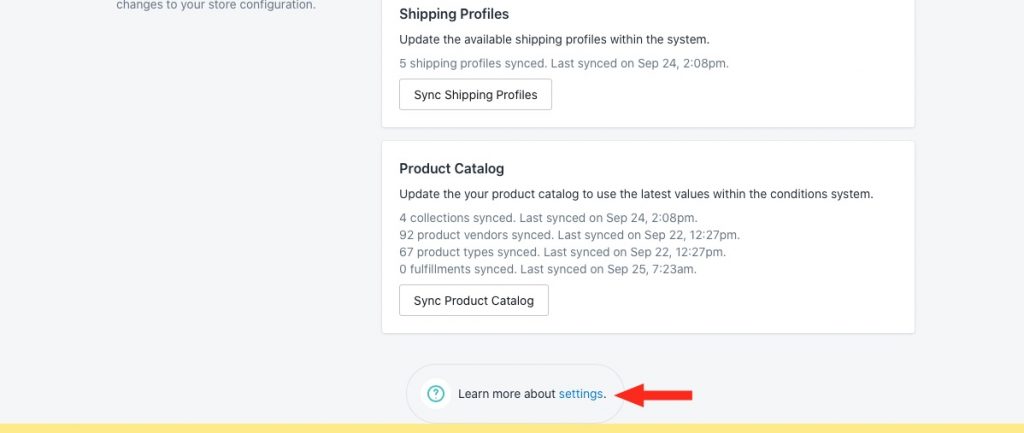1024x433 pixels.
Task: Click the '67 product types synced' status line
Action: coord(562,251)
